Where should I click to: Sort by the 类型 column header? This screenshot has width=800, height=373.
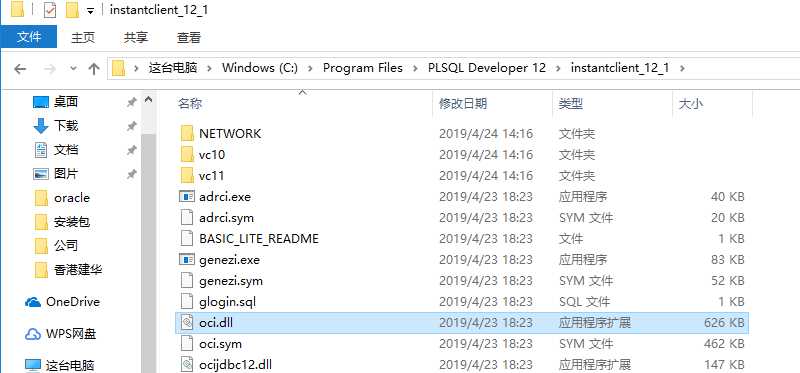click(571, 104)
